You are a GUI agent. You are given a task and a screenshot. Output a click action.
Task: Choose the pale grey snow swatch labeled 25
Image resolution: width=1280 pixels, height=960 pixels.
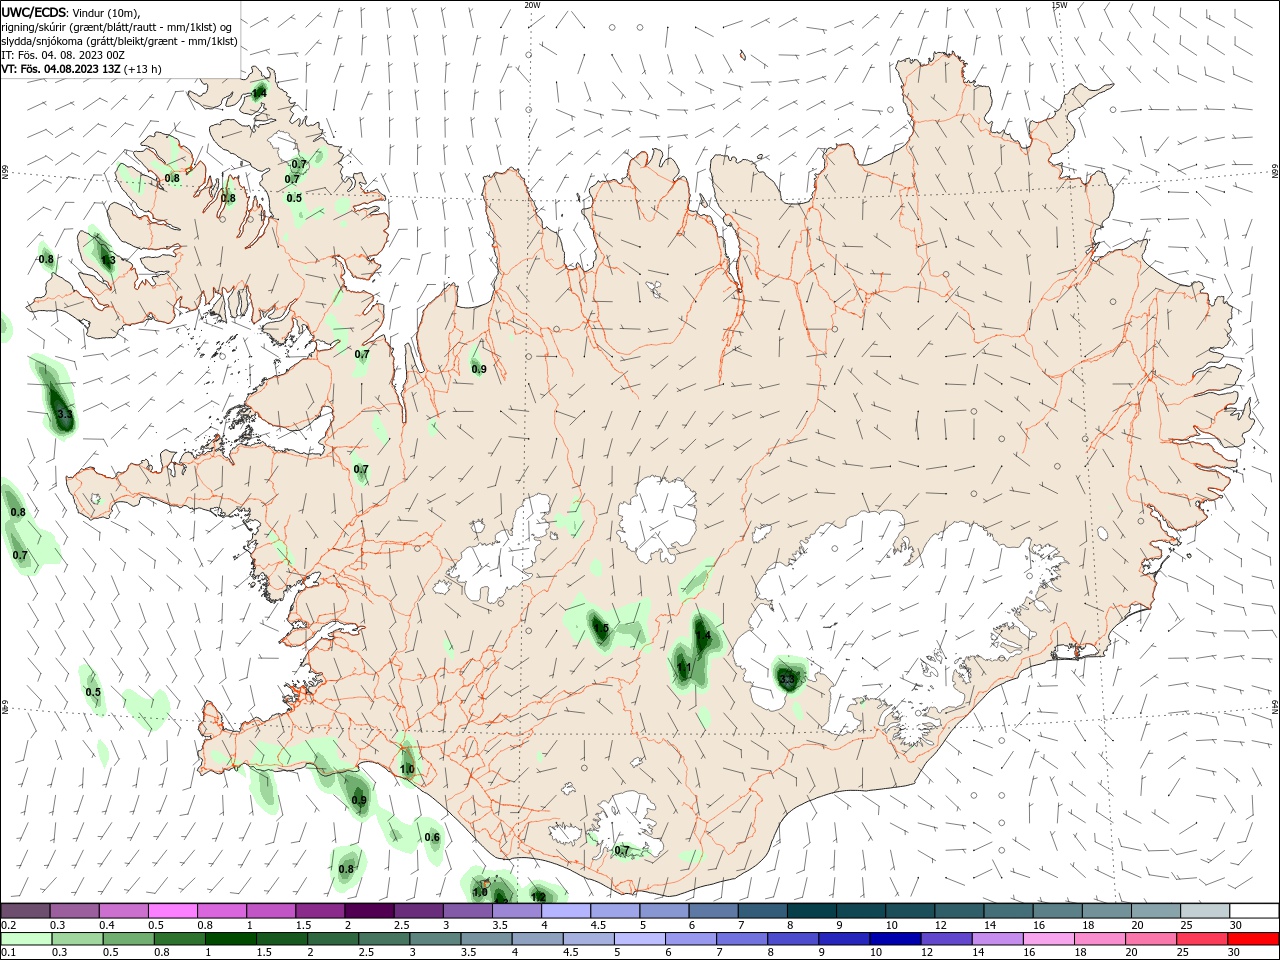click(x=1204, y=911)
